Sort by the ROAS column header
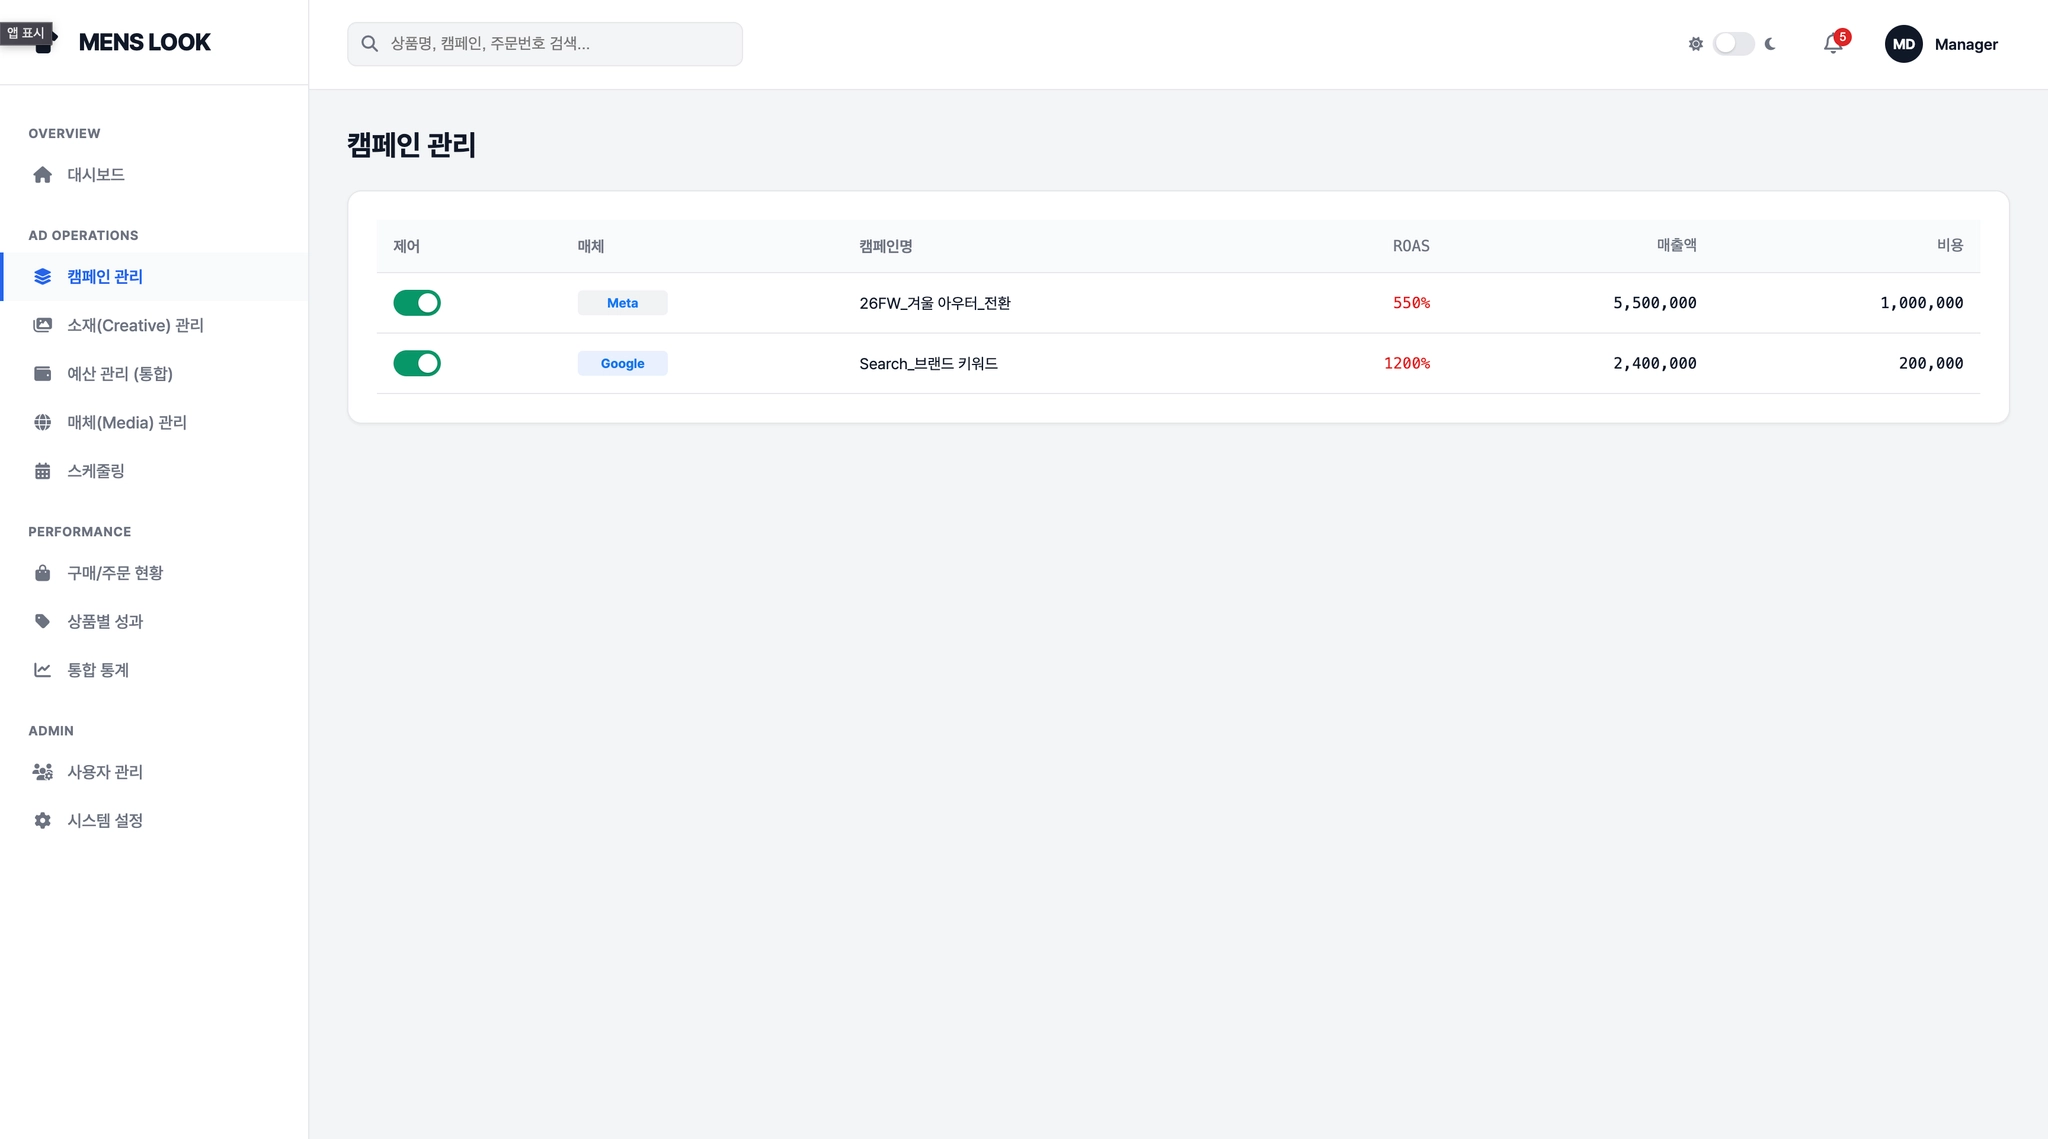Image resolution: width=2048 pixels, height=1139 pixels. click(x=1410, y=246)
